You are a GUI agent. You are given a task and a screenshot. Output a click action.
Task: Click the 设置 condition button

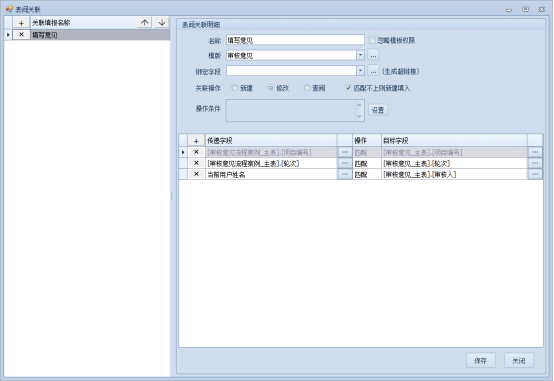tap(378, 110)
